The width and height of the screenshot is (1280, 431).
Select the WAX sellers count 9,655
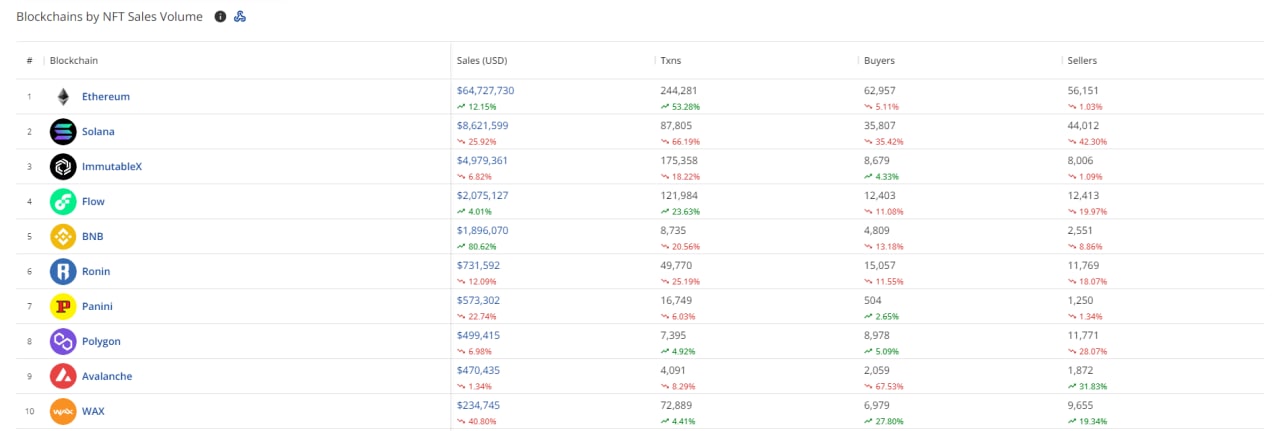pos(1082,405)
